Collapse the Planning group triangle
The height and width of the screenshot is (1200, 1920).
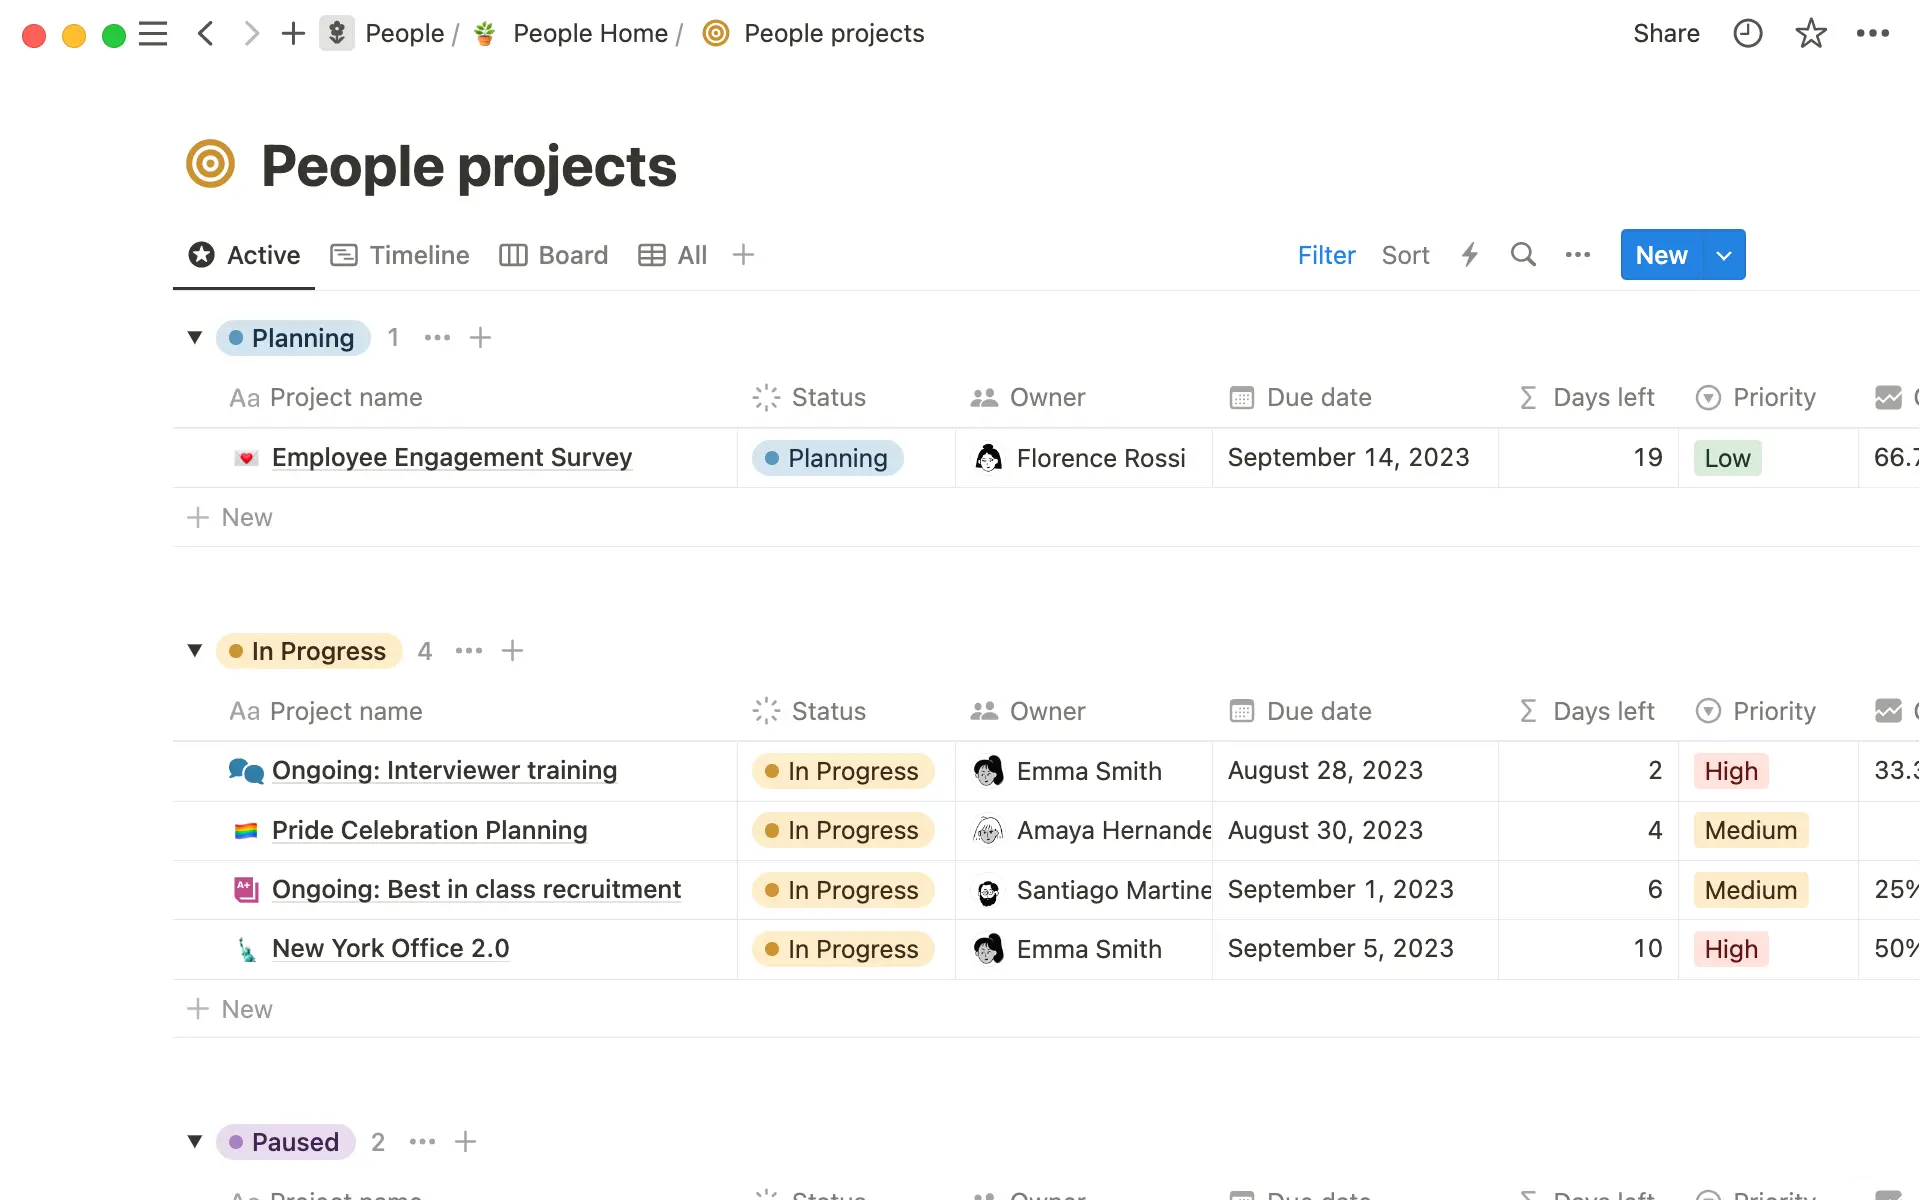[195, 337]
